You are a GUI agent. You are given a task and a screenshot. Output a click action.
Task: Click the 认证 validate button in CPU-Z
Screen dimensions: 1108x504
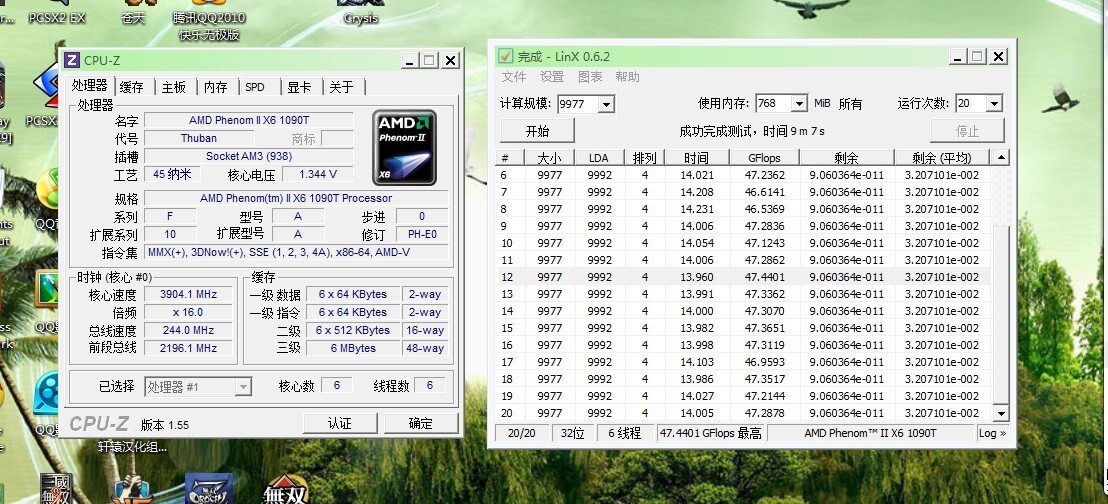coord(340,423)
